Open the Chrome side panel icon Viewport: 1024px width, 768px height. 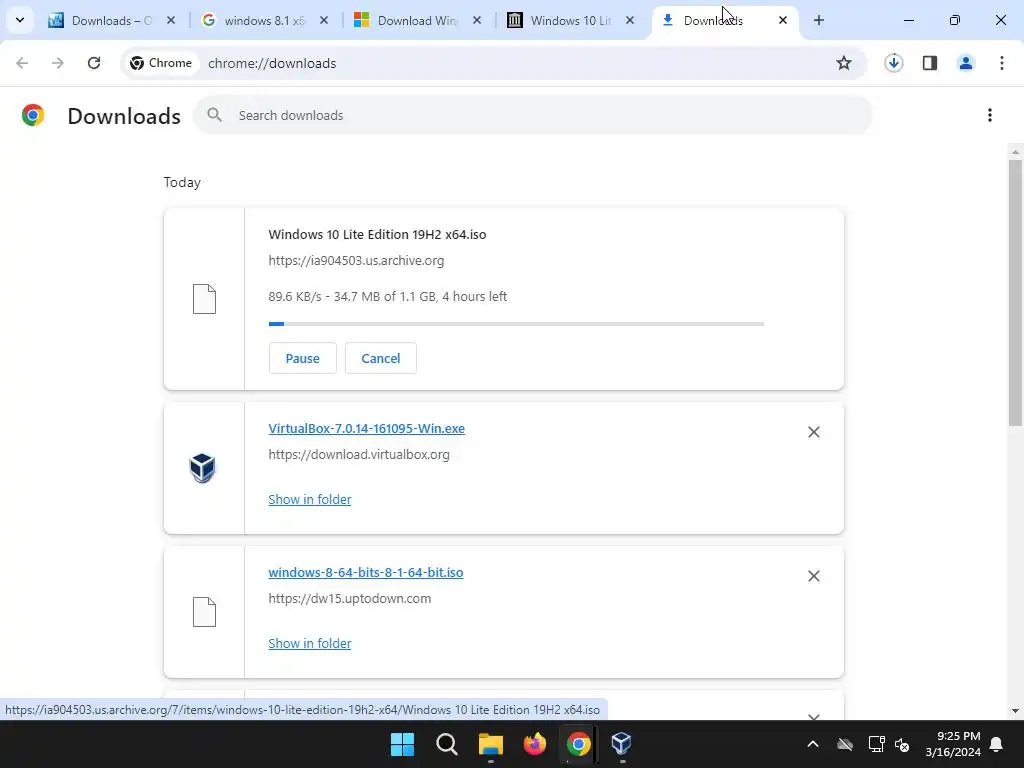pyautogui.click(x=930, y=63)
